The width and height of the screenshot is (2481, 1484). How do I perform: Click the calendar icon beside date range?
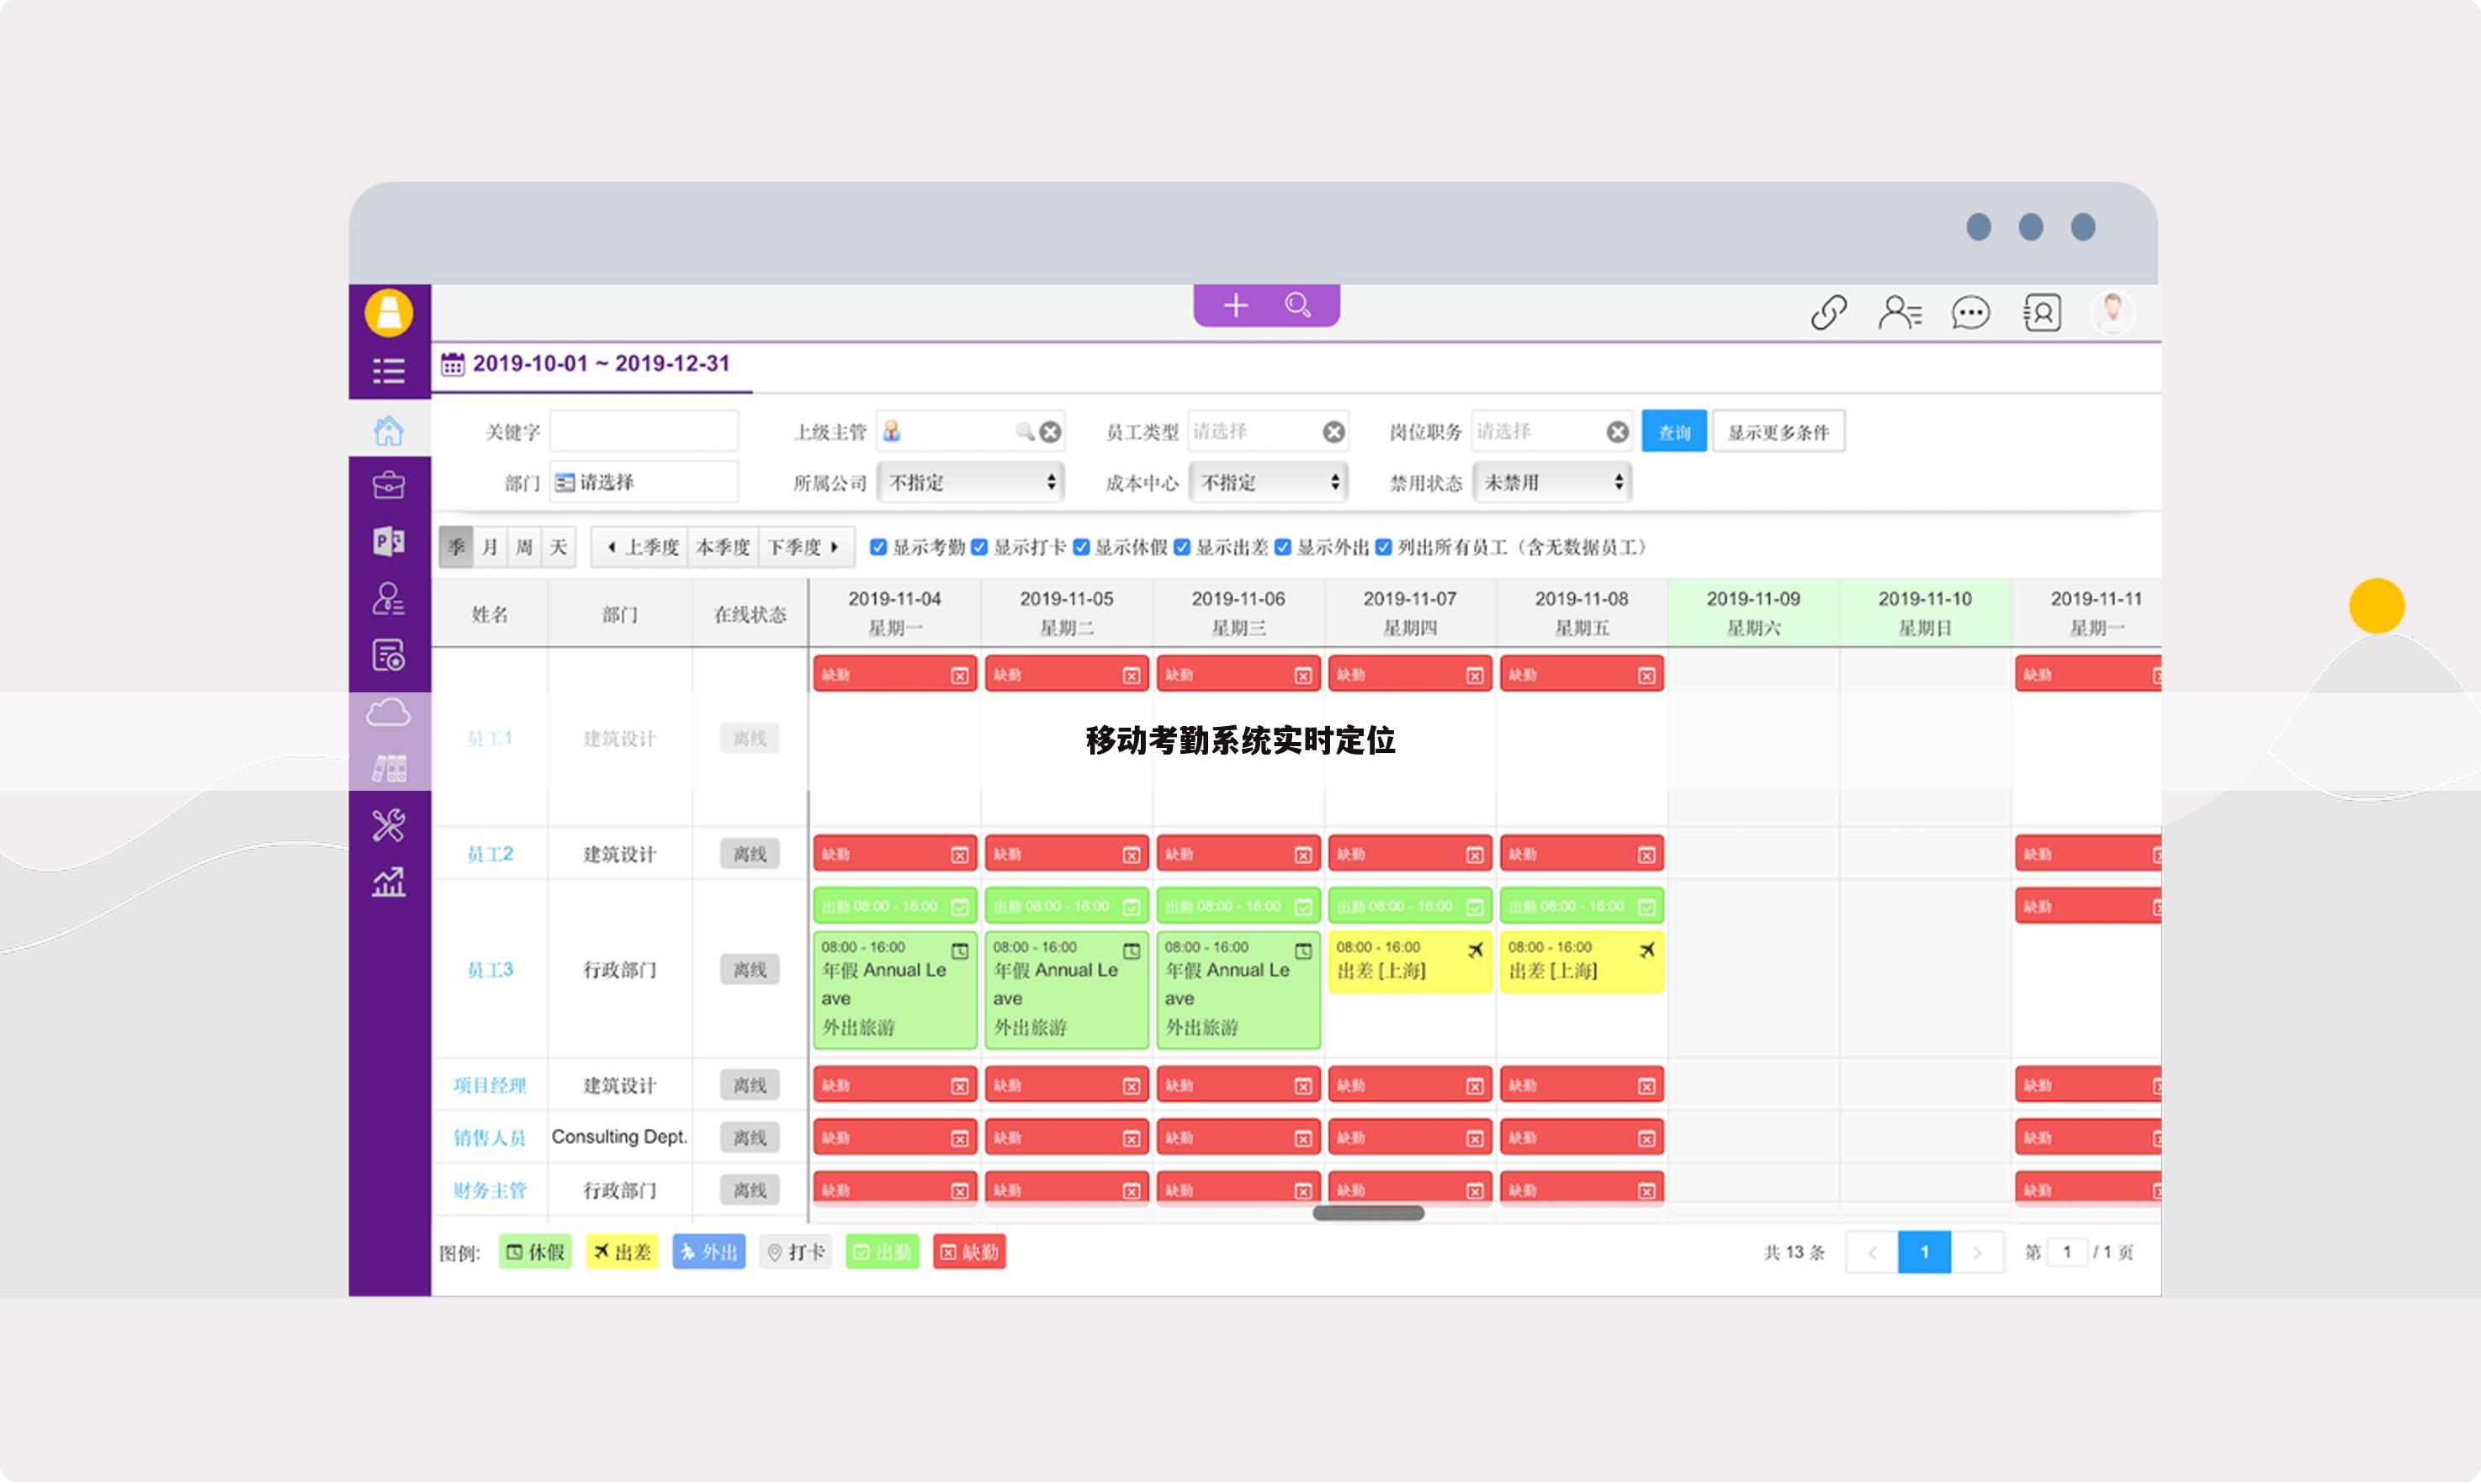coord(453,364)
